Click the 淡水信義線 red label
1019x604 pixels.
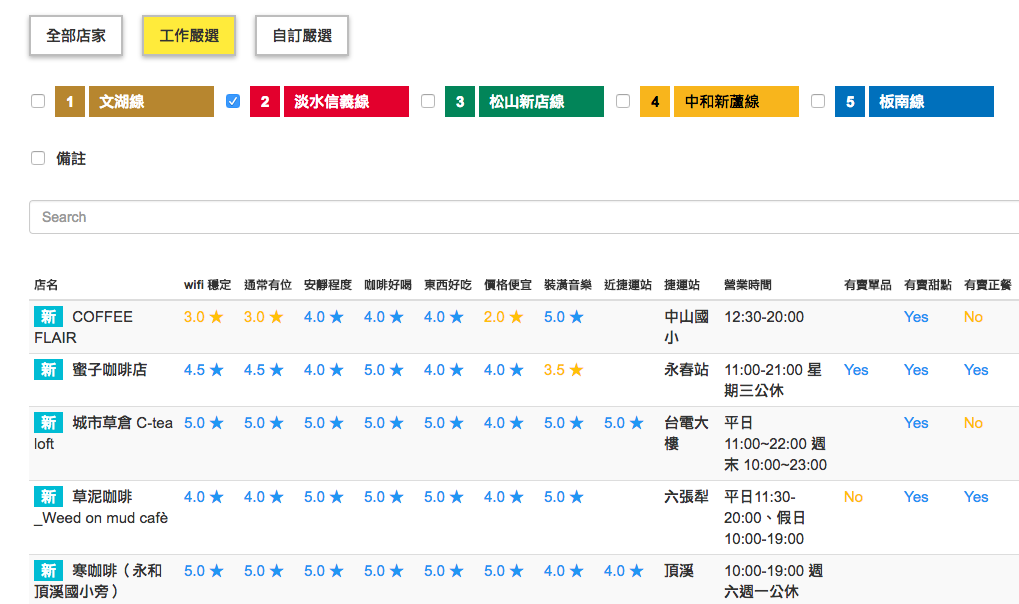(346, 101)
